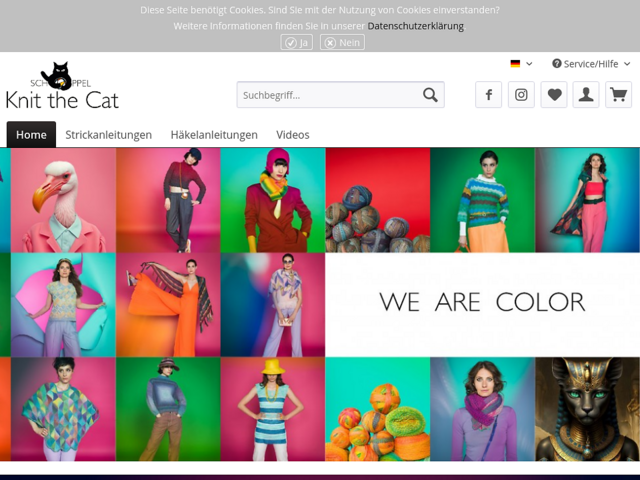
Task: Click the Knit the Cat logo
Action: [x=62, y=87]
